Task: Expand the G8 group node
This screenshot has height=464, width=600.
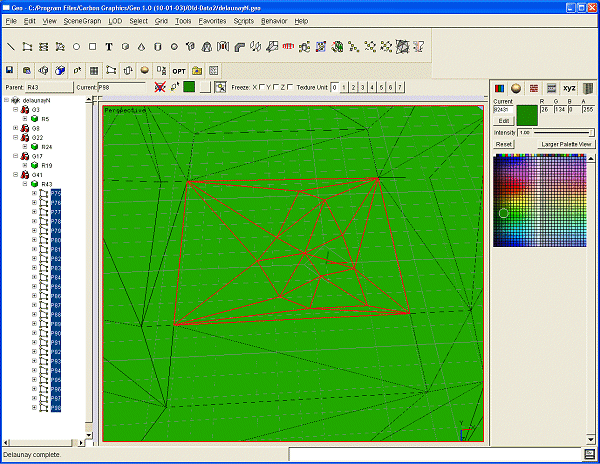Action: [x=15, y=128]
